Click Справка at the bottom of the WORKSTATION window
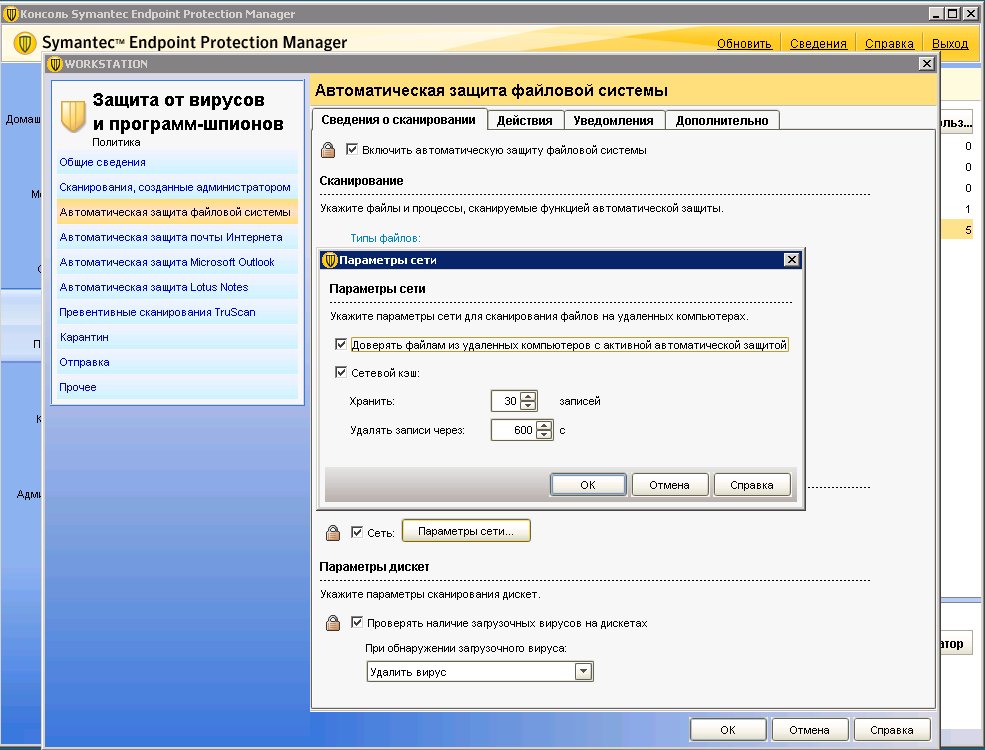Image resolution: width=985 pixels, height=750 pixels. click(x=892, y=730)
